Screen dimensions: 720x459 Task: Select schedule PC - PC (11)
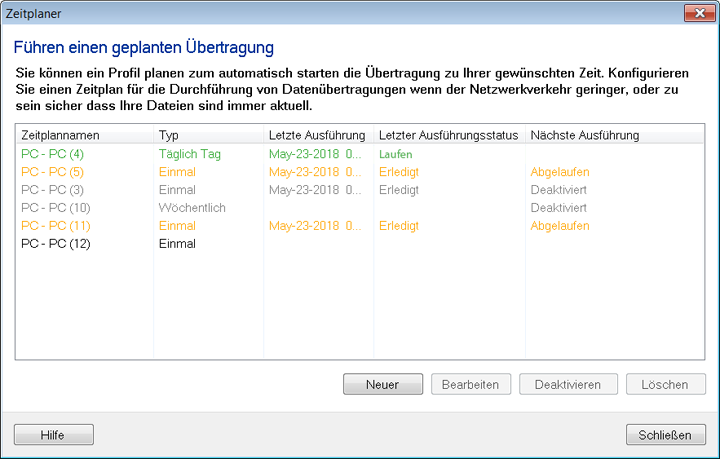[55, 226]
